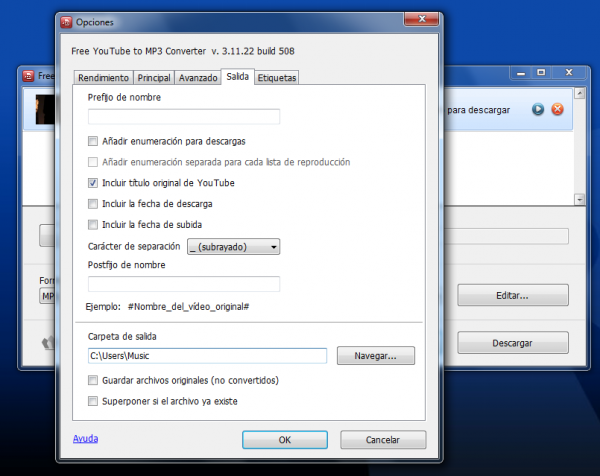Switch to the Rendimiento tab

point(103,77)
